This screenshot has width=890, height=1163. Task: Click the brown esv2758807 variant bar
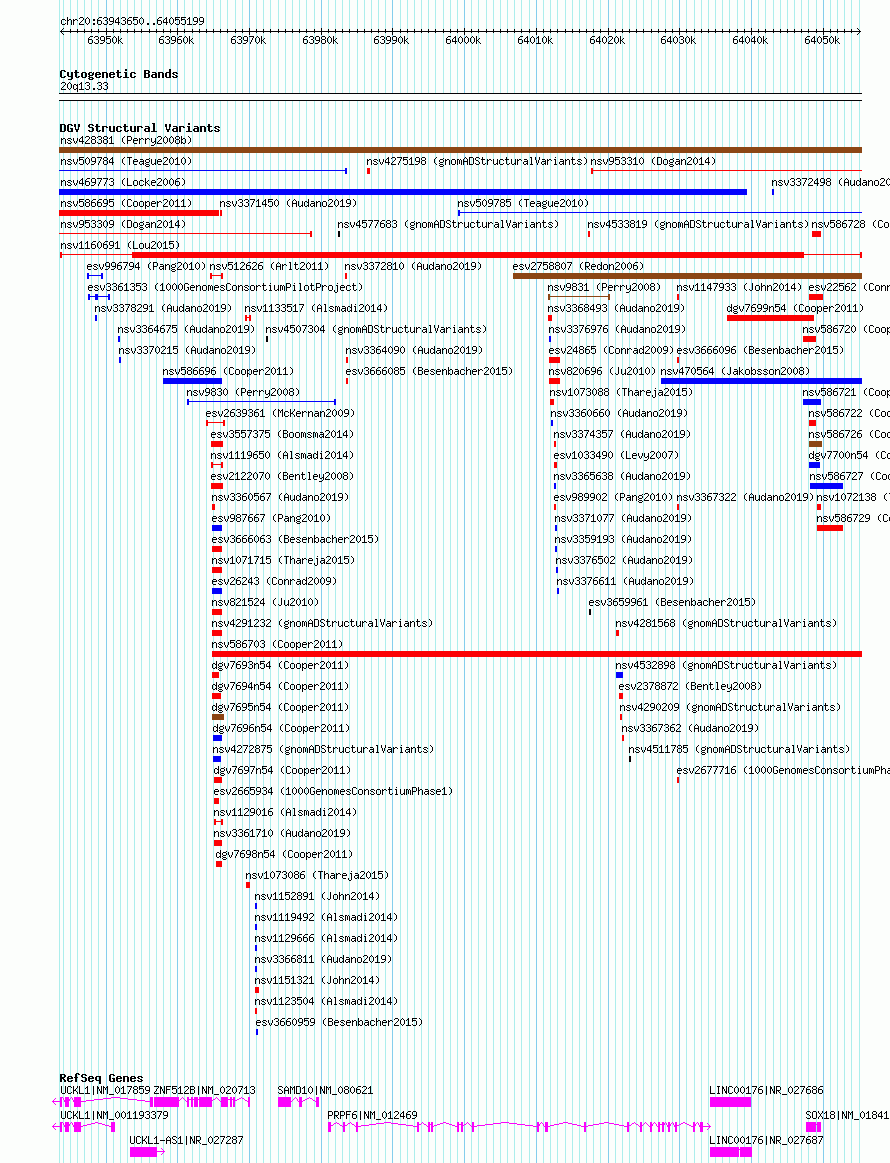pyautogui.click(x=688, y=276)
